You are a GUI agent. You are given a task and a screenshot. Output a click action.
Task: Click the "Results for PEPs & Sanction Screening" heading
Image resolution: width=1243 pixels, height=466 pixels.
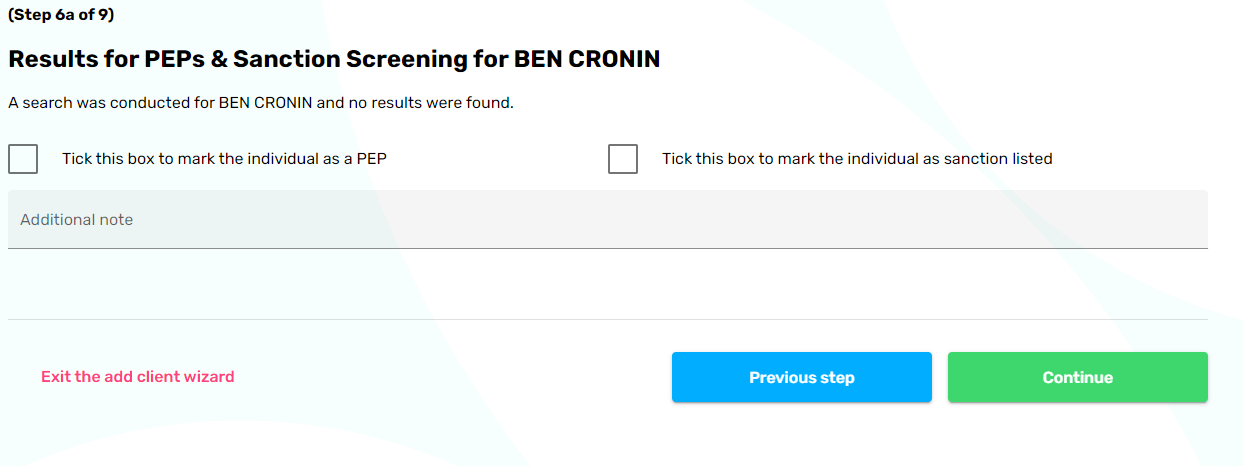coord(200,59)
